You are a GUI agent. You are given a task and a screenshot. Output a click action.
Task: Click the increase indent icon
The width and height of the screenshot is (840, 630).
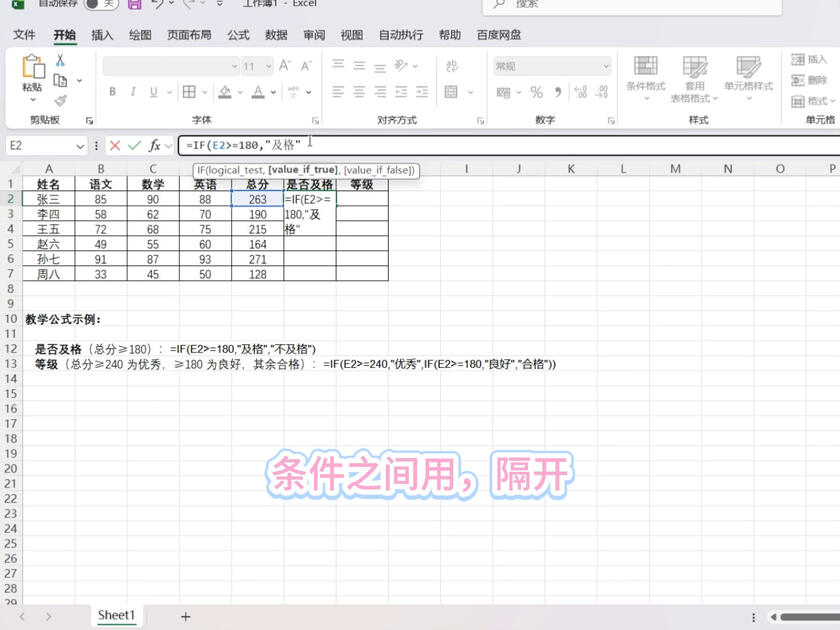pos(422,92)
